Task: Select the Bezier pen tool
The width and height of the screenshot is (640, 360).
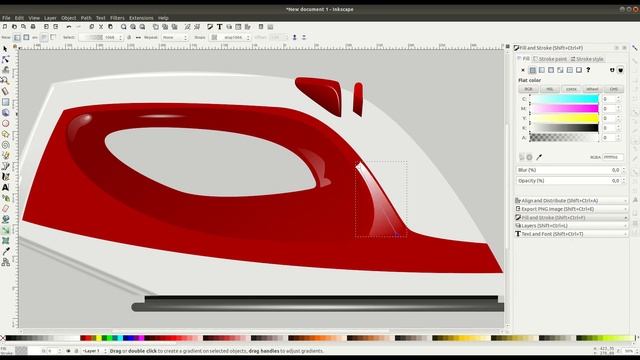Action: tap(5, 166)
